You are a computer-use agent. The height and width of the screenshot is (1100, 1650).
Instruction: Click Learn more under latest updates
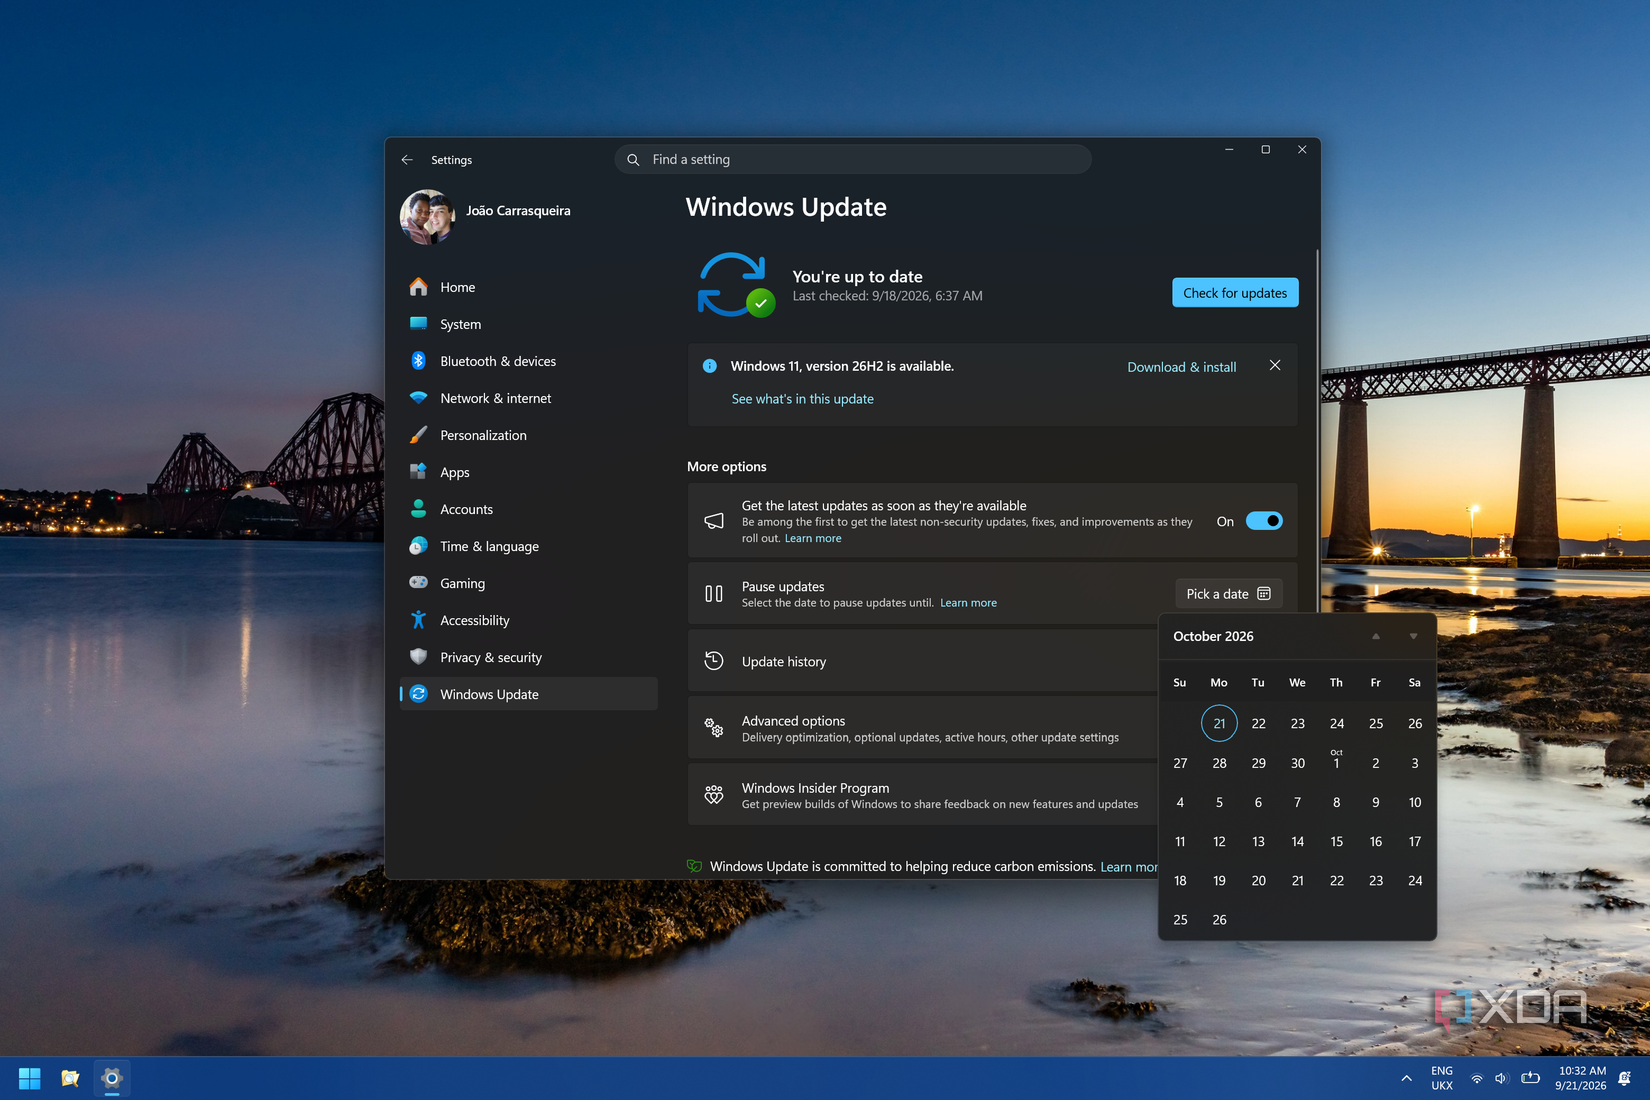coord(813,539)
